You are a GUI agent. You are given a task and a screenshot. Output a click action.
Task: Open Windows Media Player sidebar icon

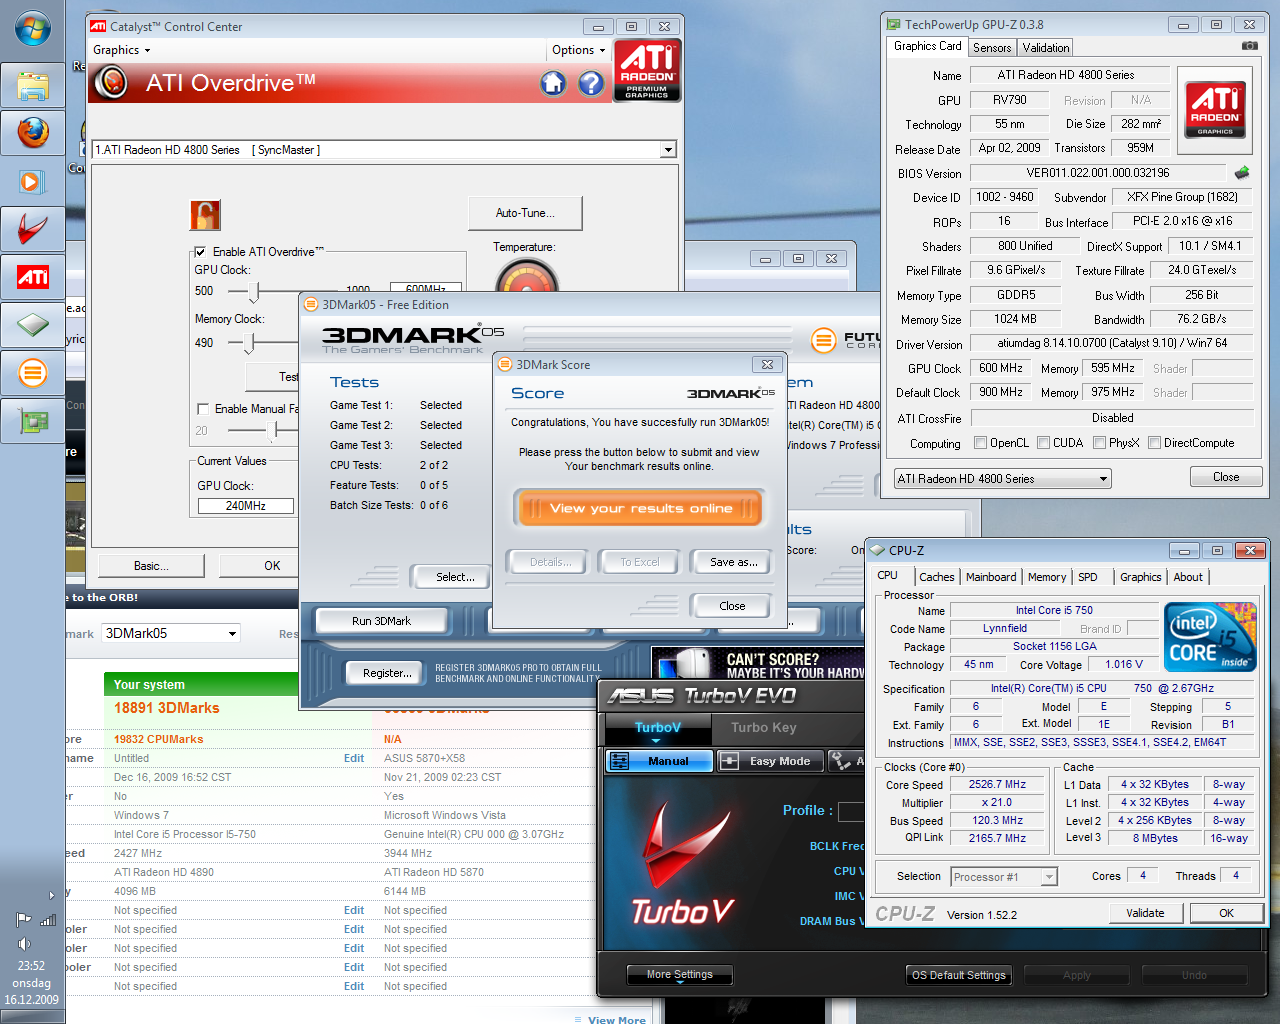[31, 181]
